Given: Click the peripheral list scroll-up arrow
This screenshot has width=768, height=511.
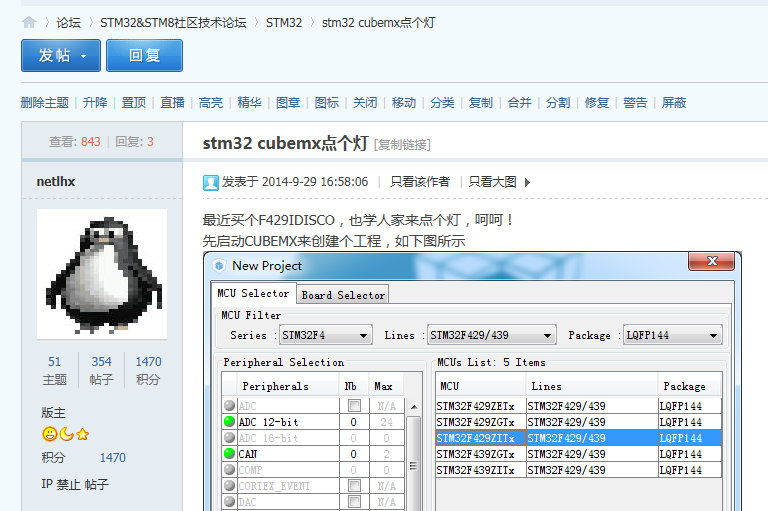Looking at the screenshot, I should [414, 407].
